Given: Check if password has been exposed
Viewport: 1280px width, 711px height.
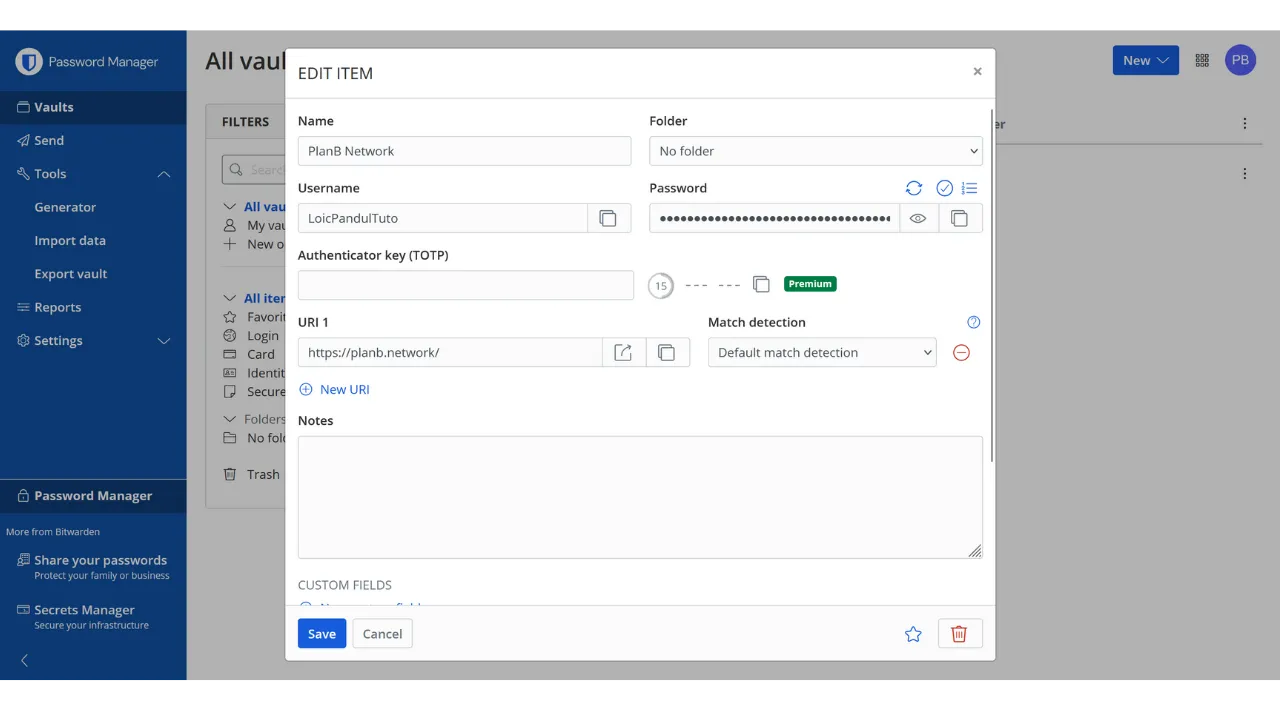Looking at the screenshot, I should click(x=944, y=188).
